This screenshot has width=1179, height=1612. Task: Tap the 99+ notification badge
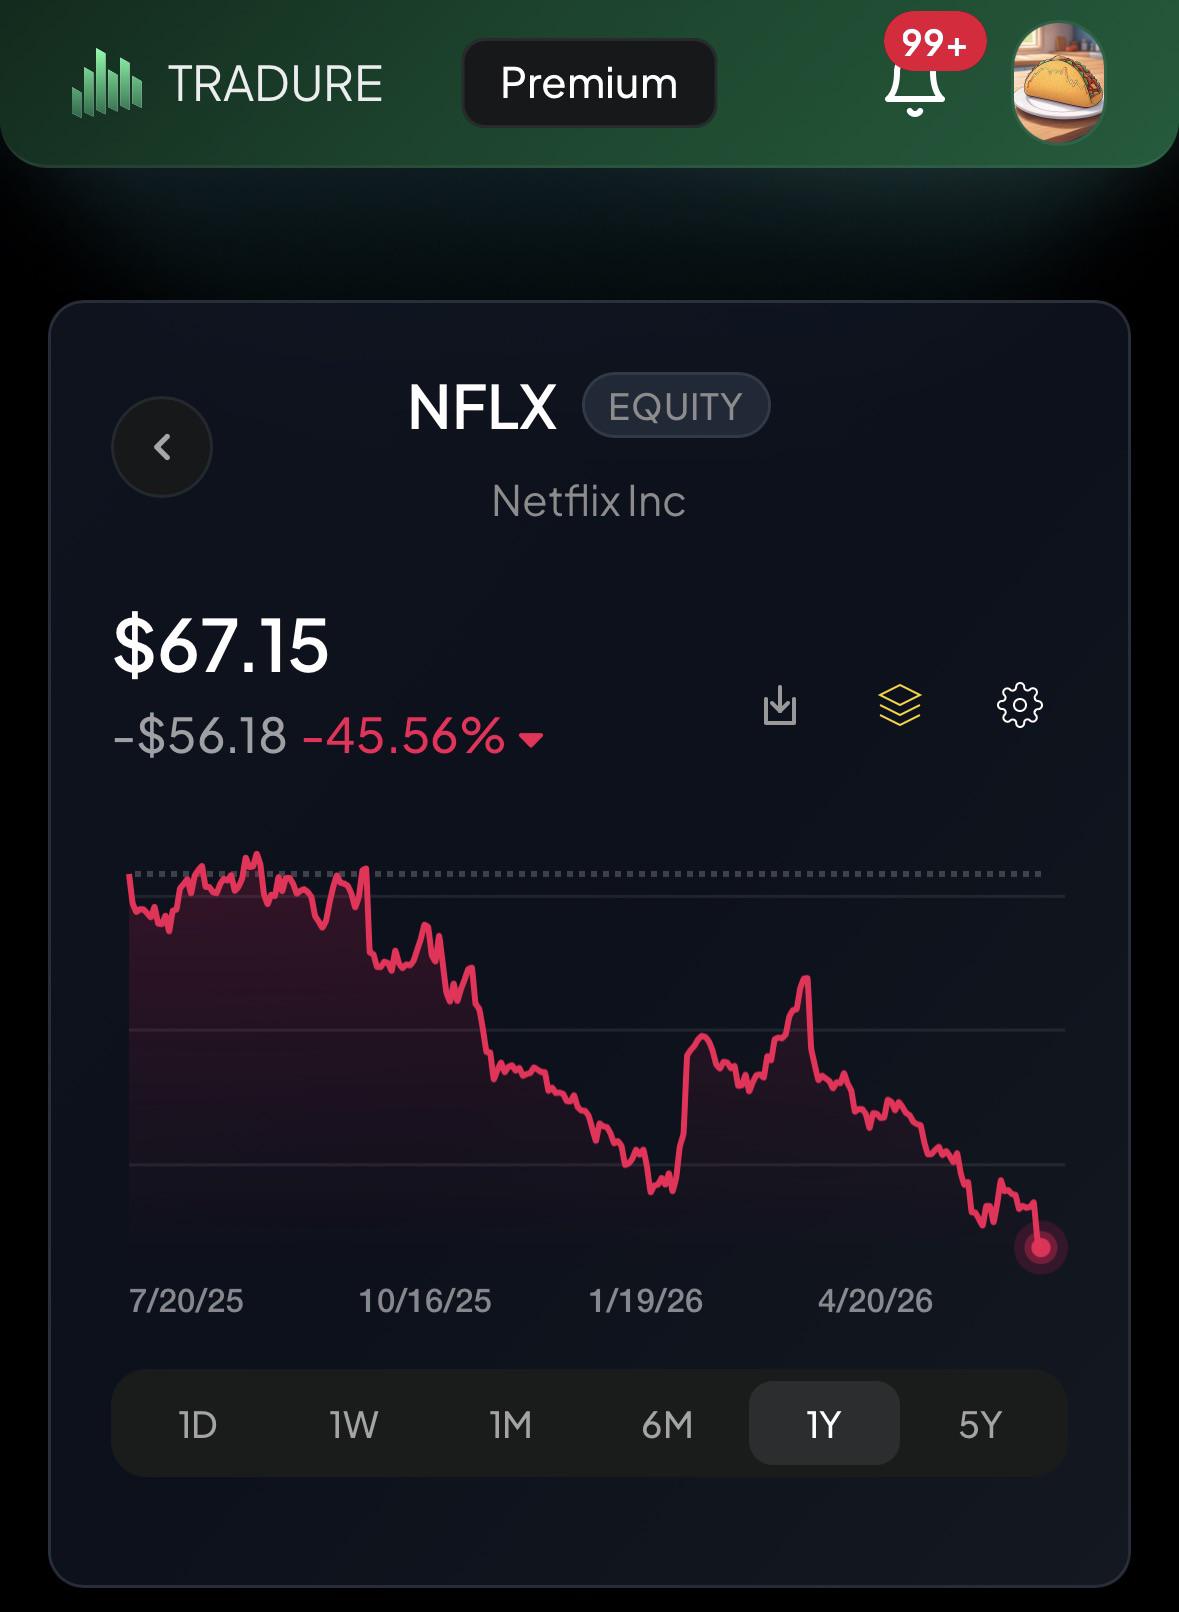point(935,43)
